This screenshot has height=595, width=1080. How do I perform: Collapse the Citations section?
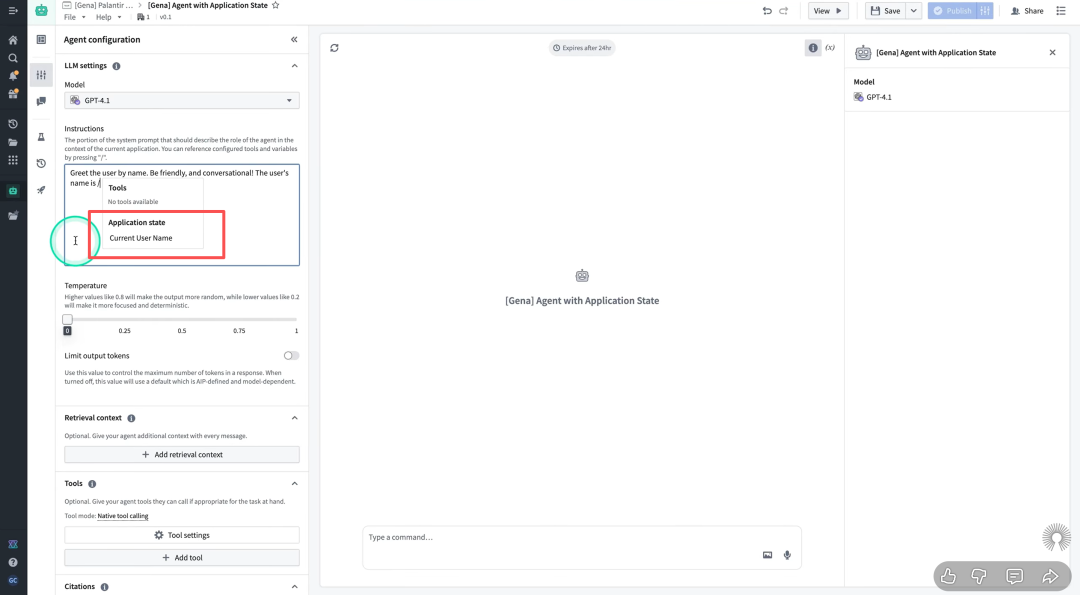click(x=294, y=587)
